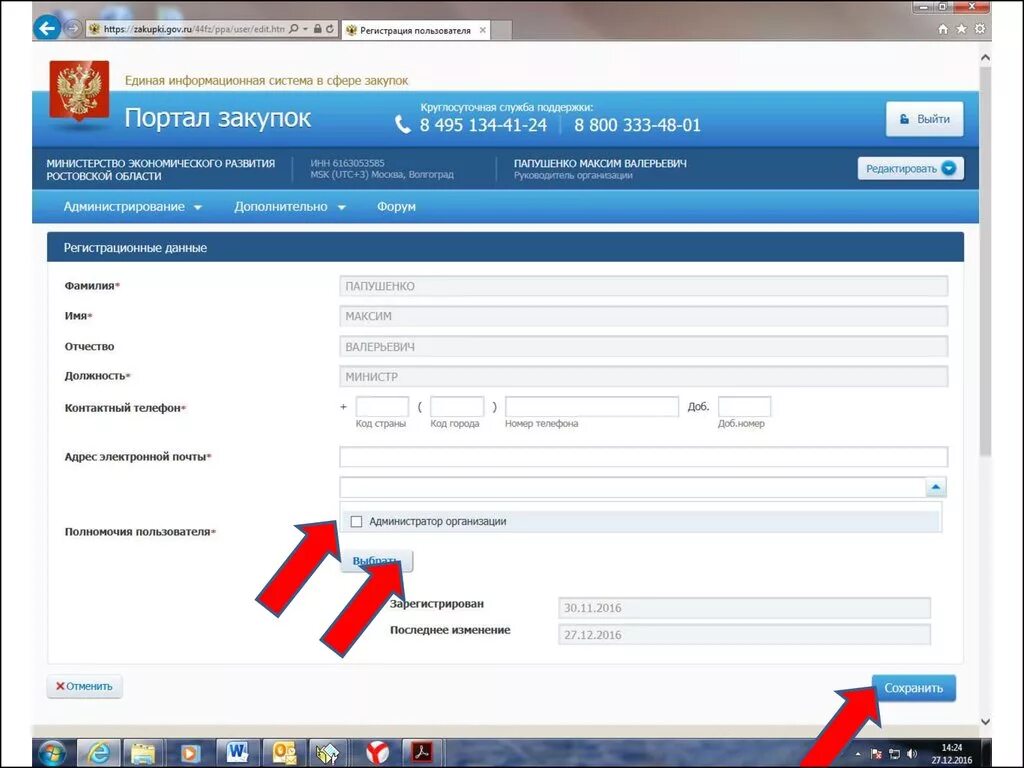Screen dimensions: 1024x768
Task: Close the 'Регистрация пользователя' tab
Action: [483, 30]
